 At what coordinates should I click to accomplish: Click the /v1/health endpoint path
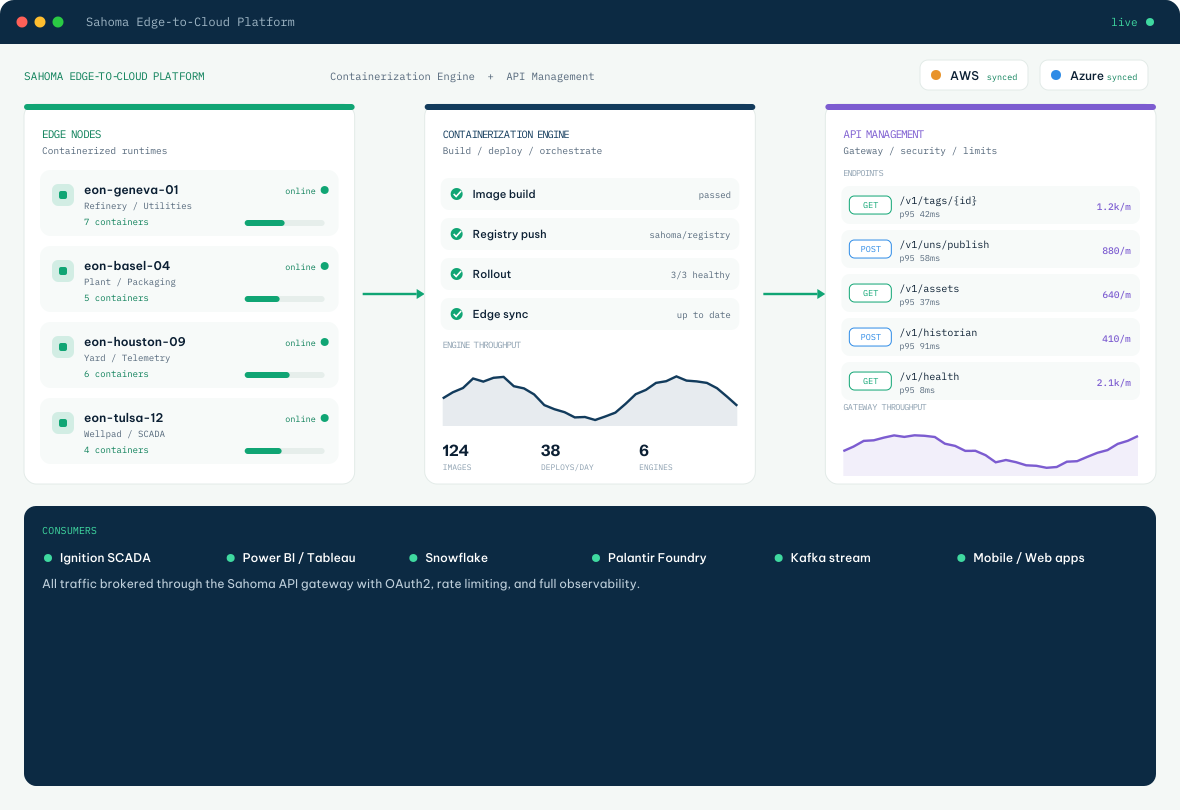929,376
